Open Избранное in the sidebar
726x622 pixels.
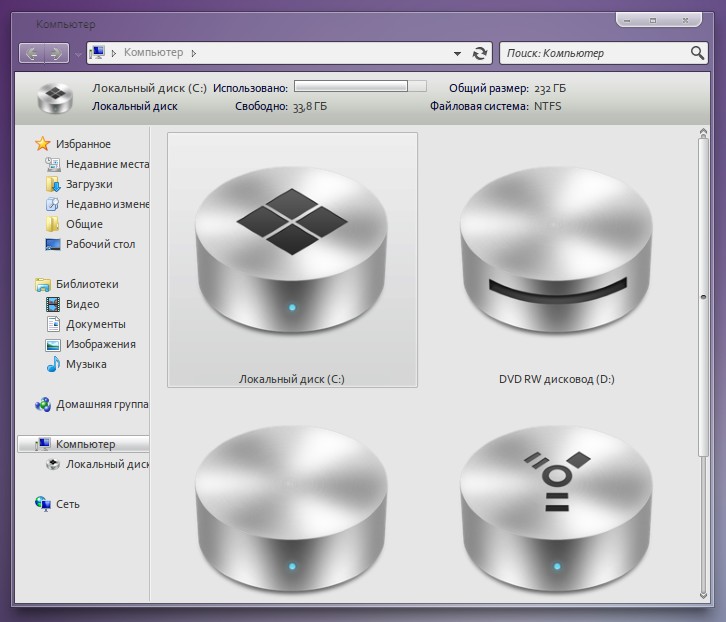coord(83,144)
